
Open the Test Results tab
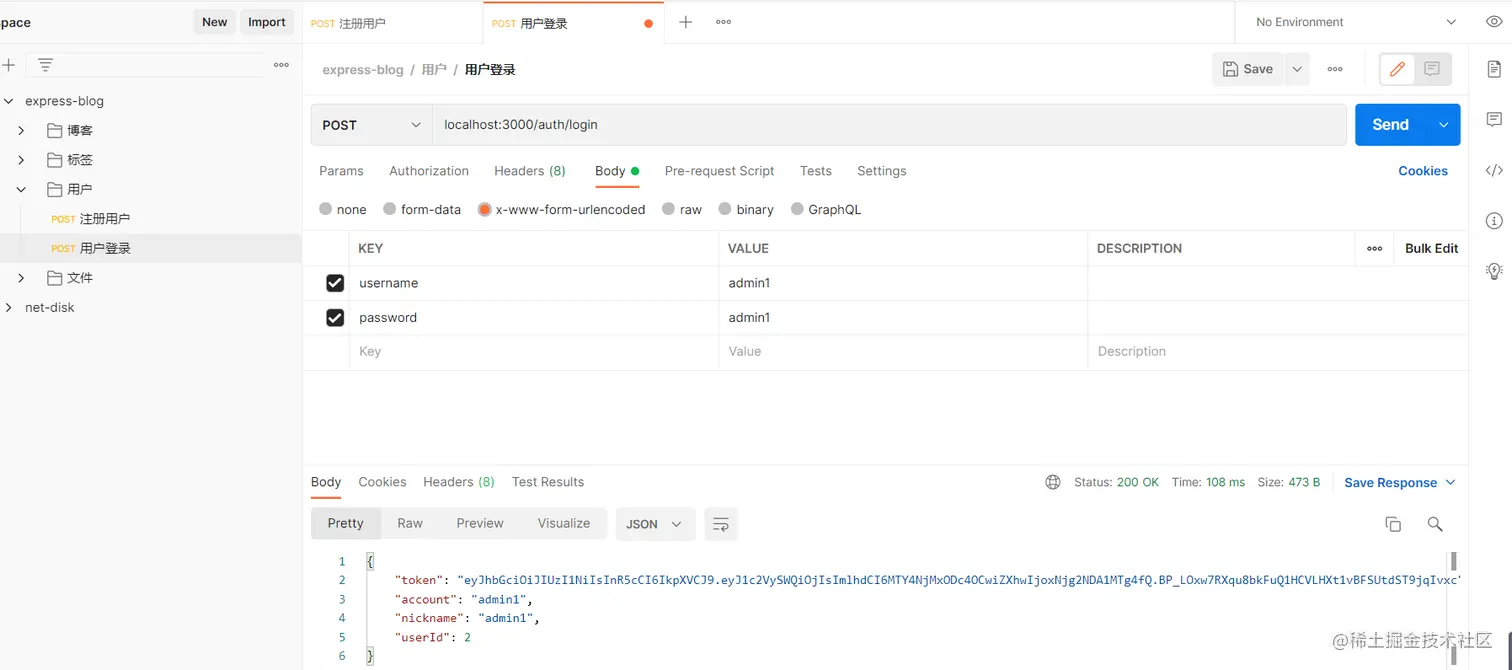coord(548,482)
